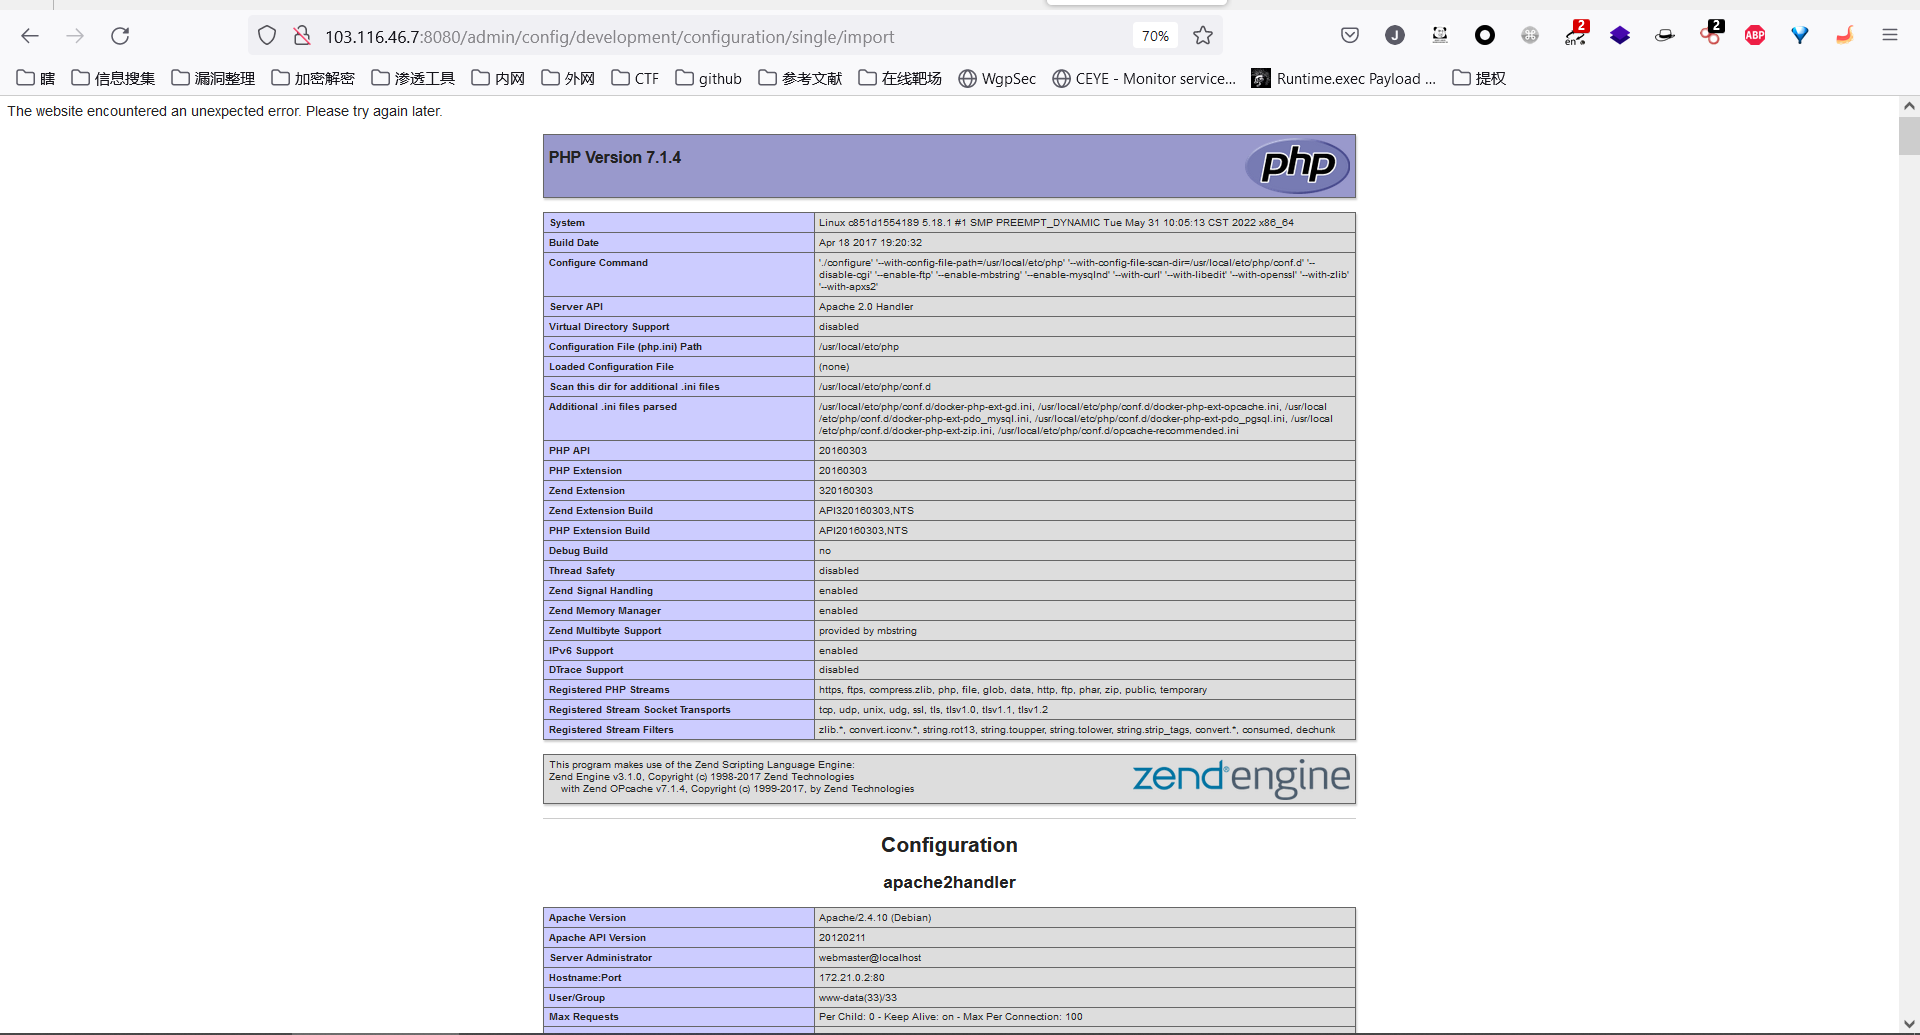Click the insecure connection padlock icon
1920x1035 pixels.
(x=301, y=36)
